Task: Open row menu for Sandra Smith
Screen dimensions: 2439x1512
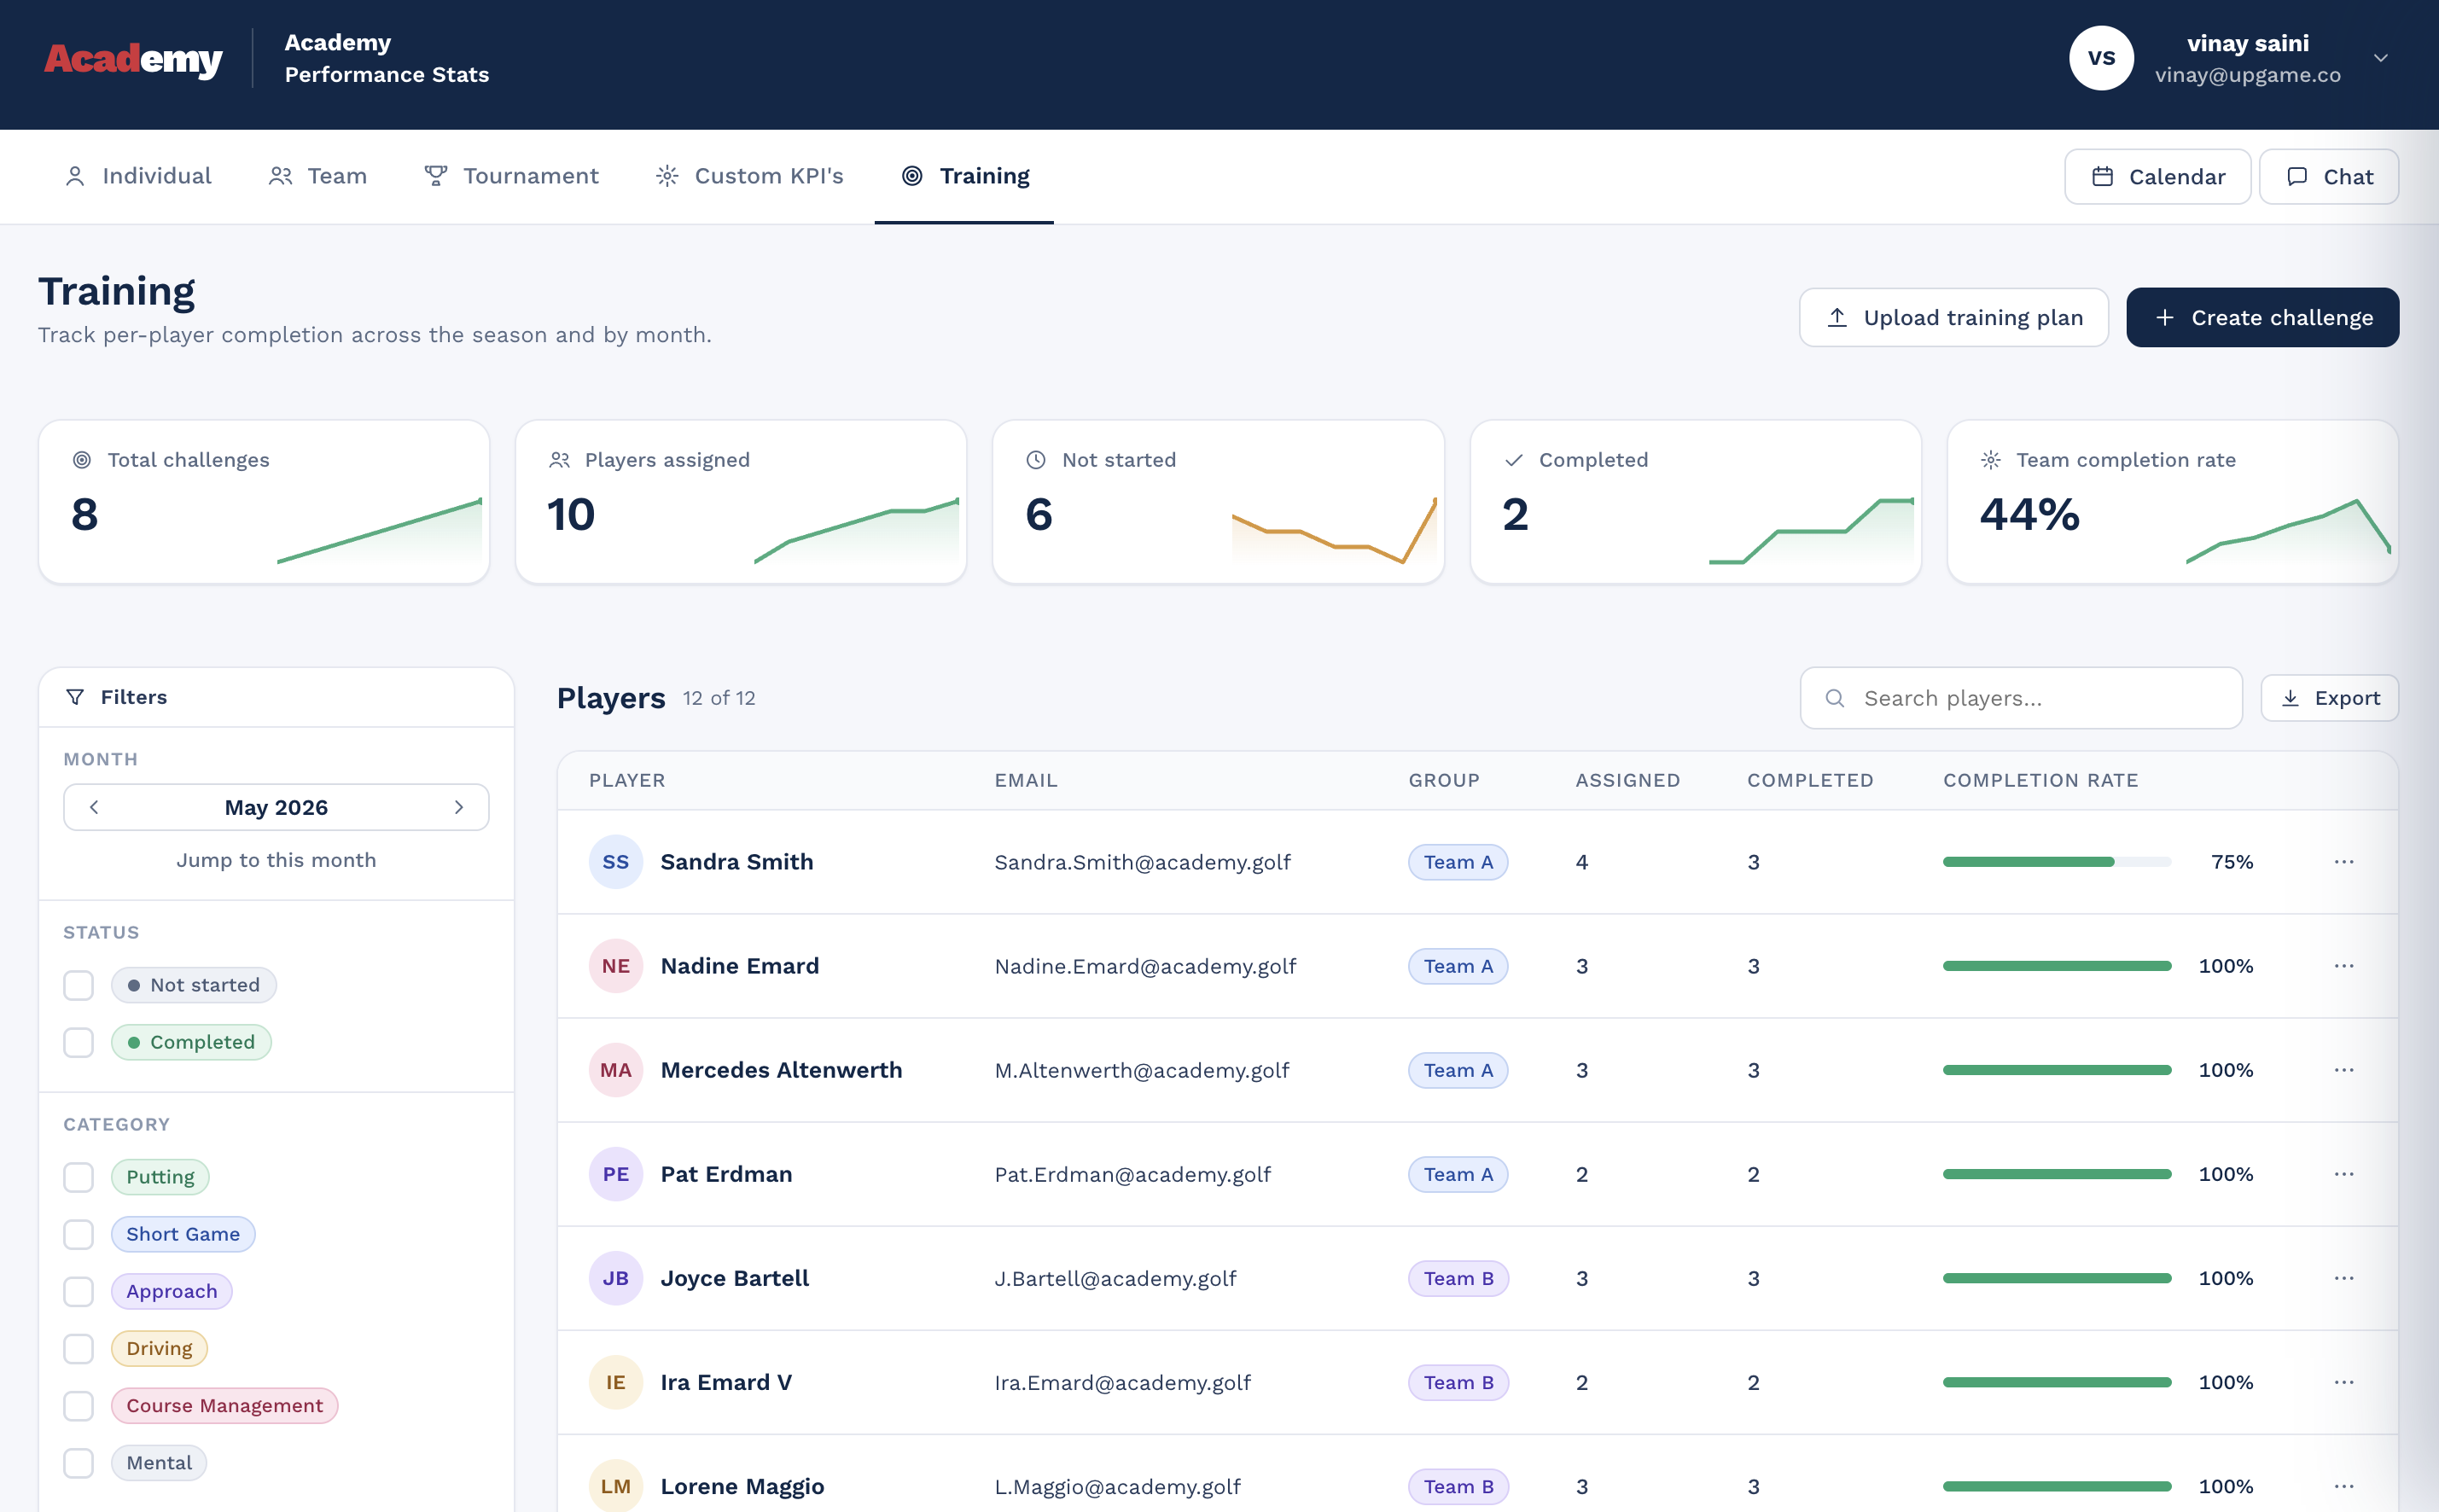Action: click(x=2344, y=862)
